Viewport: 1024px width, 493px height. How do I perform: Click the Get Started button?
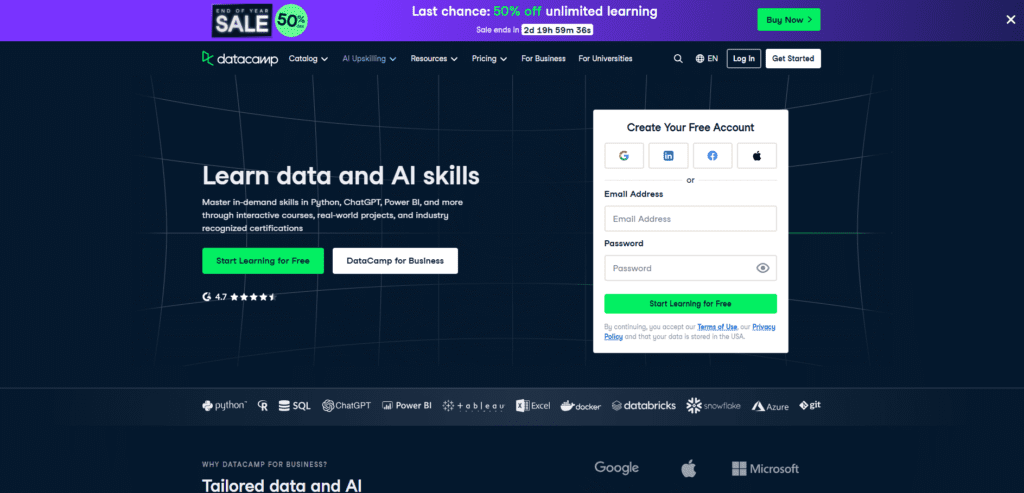click(x=793, y=59)
